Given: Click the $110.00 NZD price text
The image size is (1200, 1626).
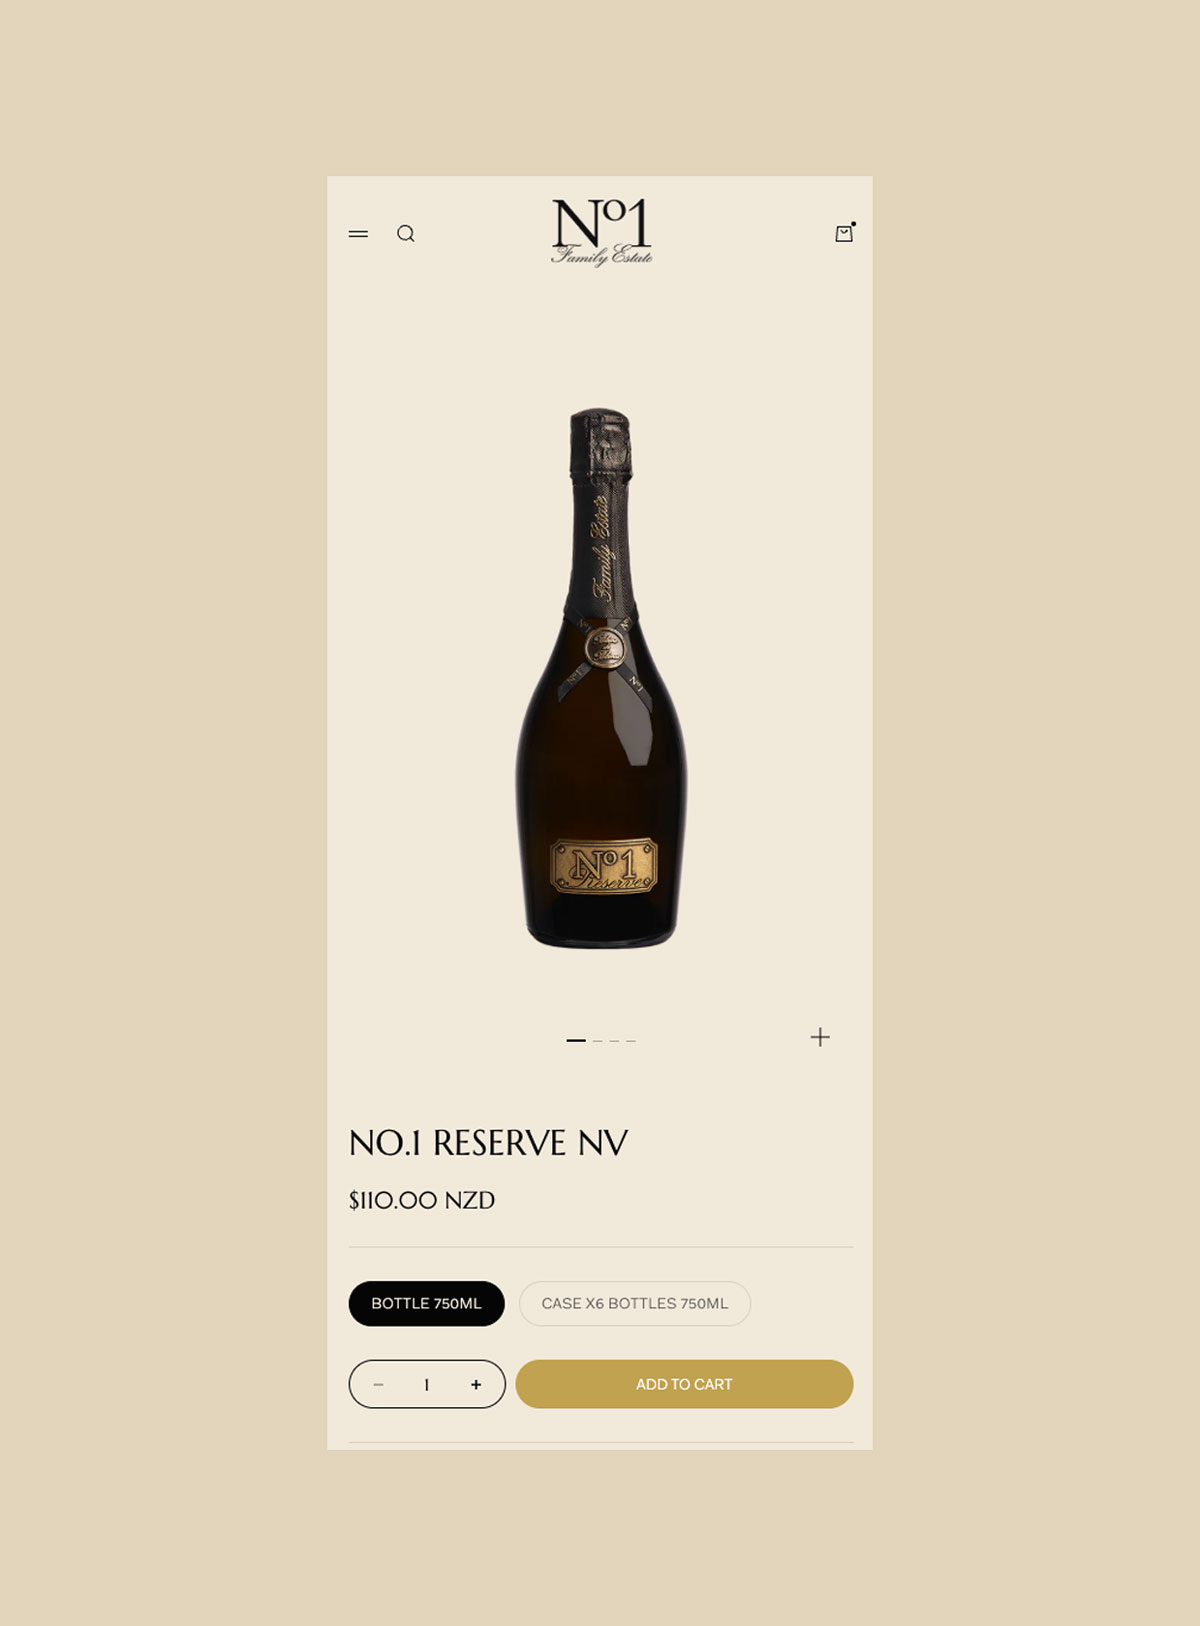Looking at the screenshot, I should coord(422,1200).
